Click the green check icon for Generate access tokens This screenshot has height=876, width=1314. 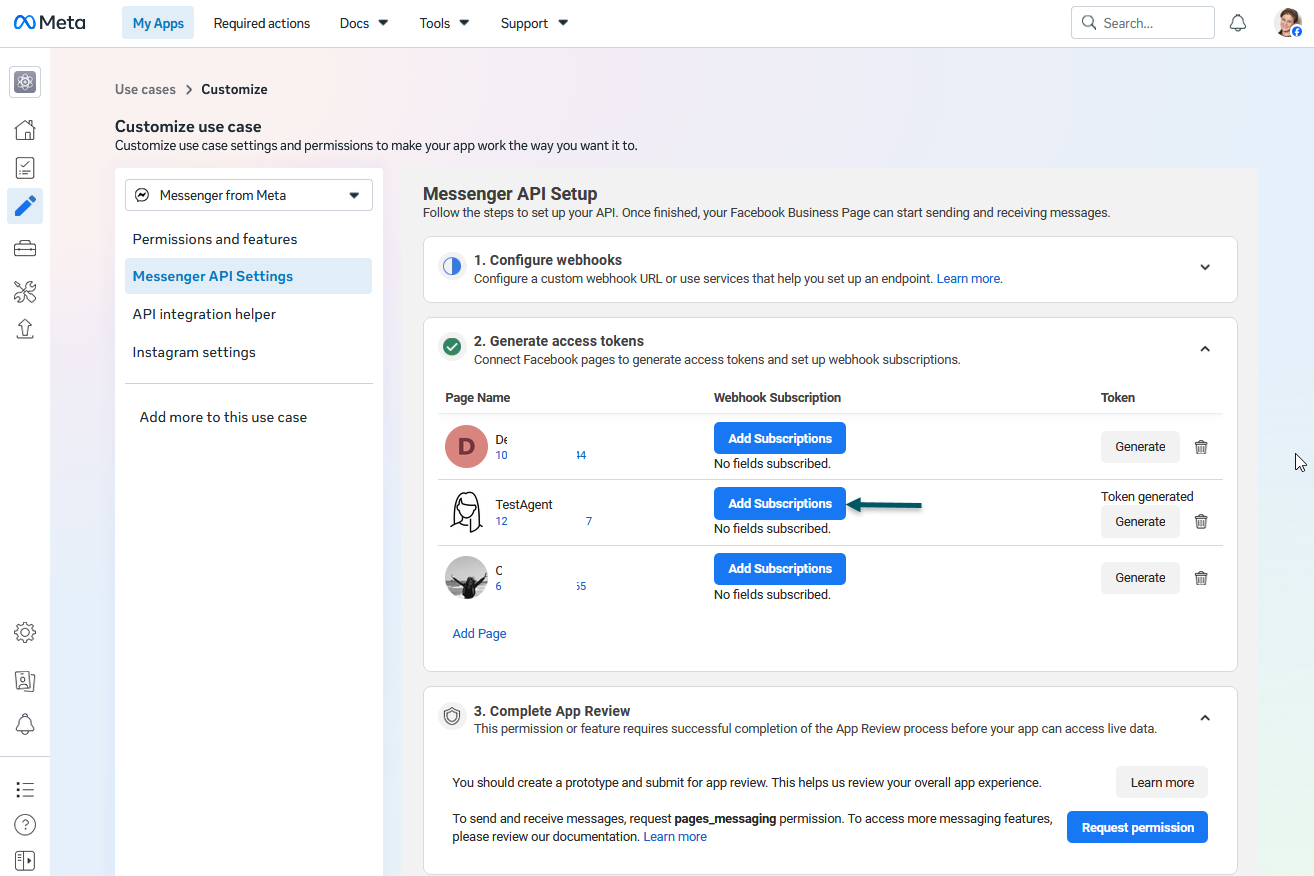tap(452, 347)
